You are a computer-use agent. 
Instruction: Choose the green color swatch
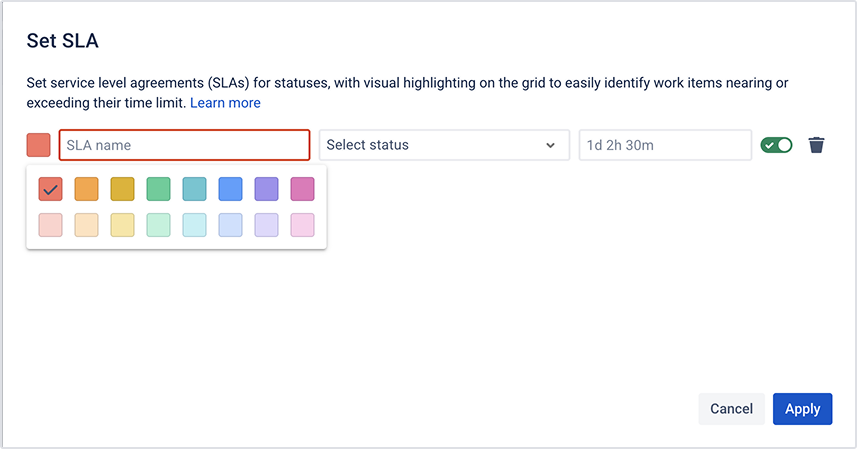[x=159, y=189]
